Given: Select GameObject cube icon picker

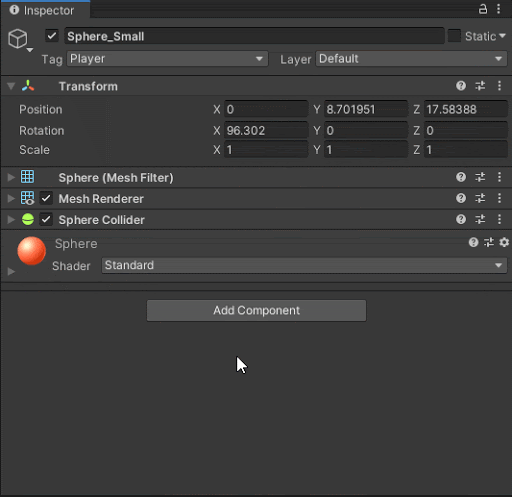Looking at the screenshot, I should pos(19,40).
